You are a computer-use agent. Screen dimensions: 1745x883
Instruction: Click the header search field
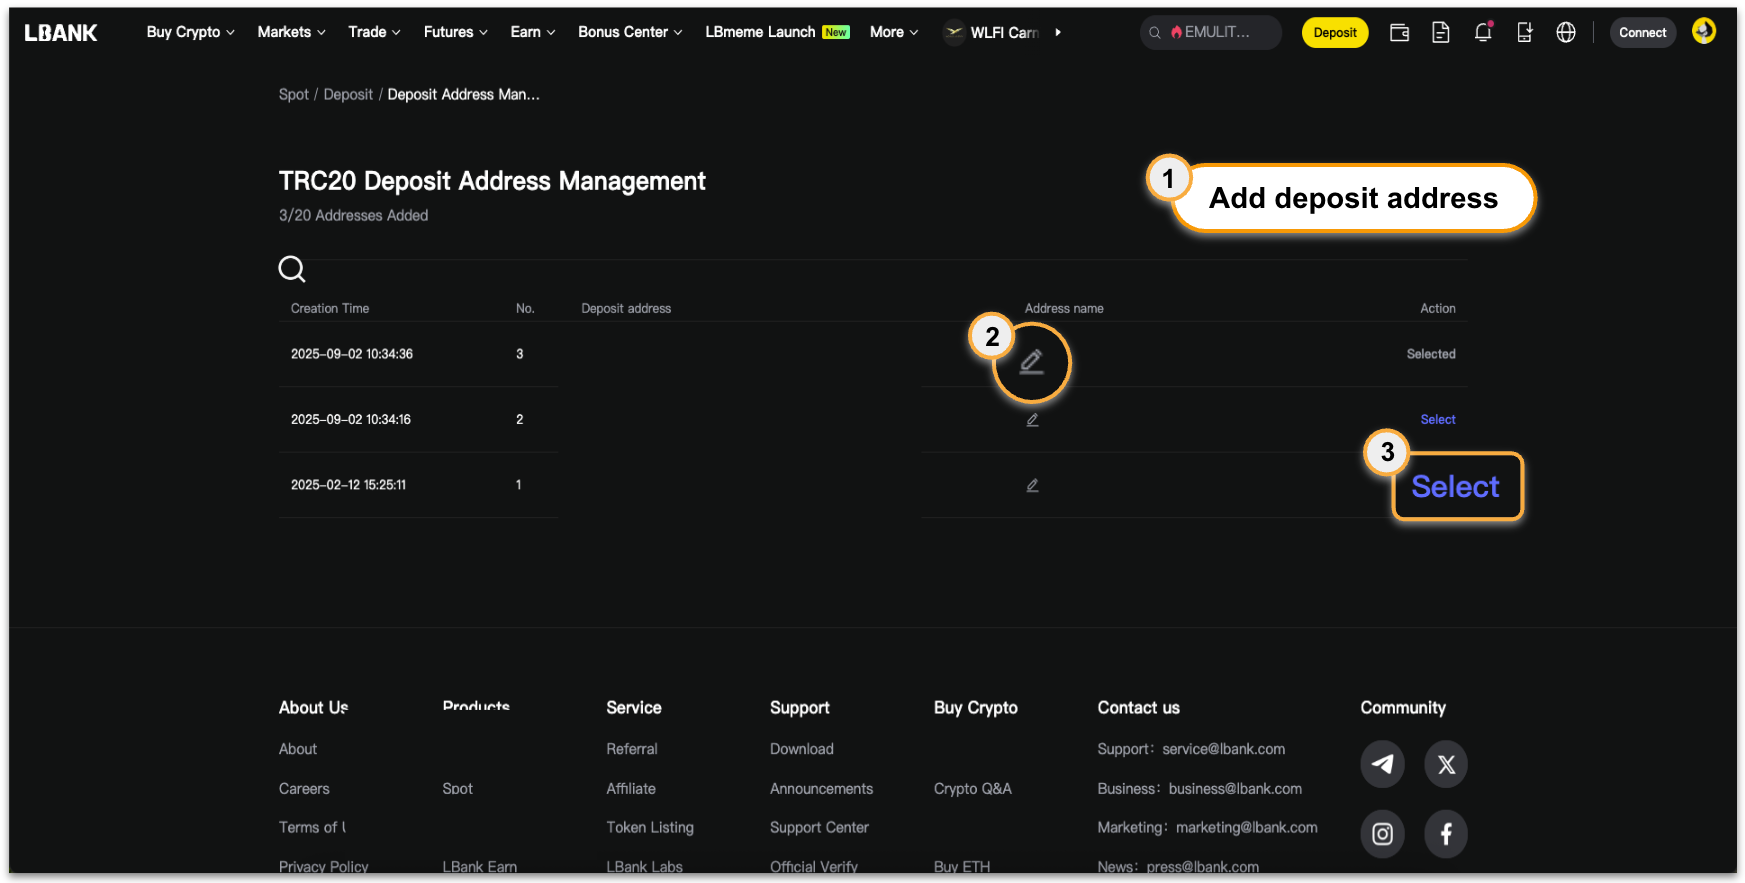point(1210,33)
